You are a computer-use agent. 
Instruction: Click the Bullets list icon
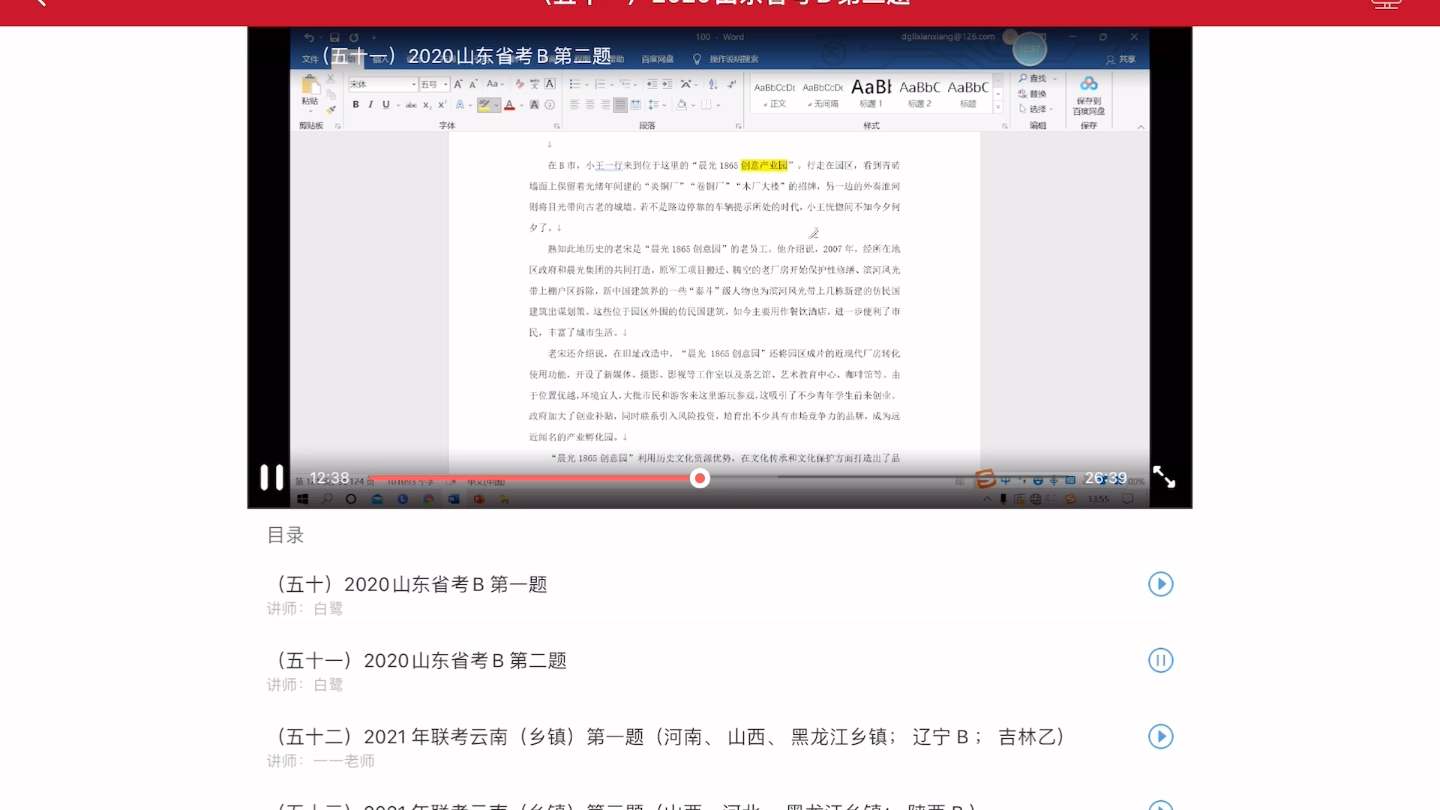click(x=575, y=84)
